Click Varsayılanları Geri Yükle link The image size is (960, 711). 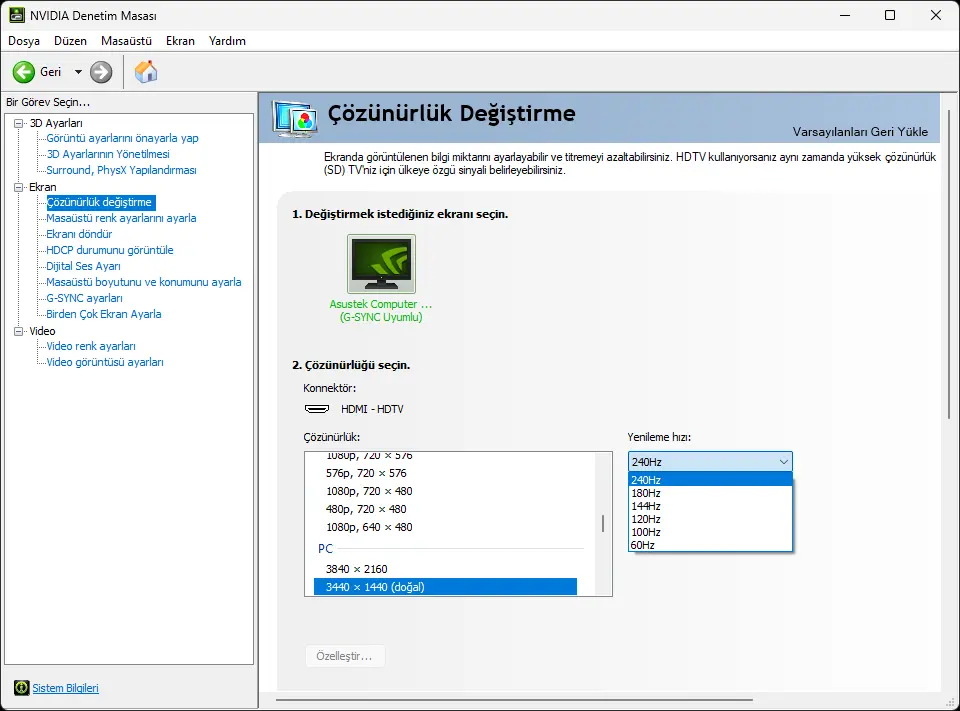[860, 132]
